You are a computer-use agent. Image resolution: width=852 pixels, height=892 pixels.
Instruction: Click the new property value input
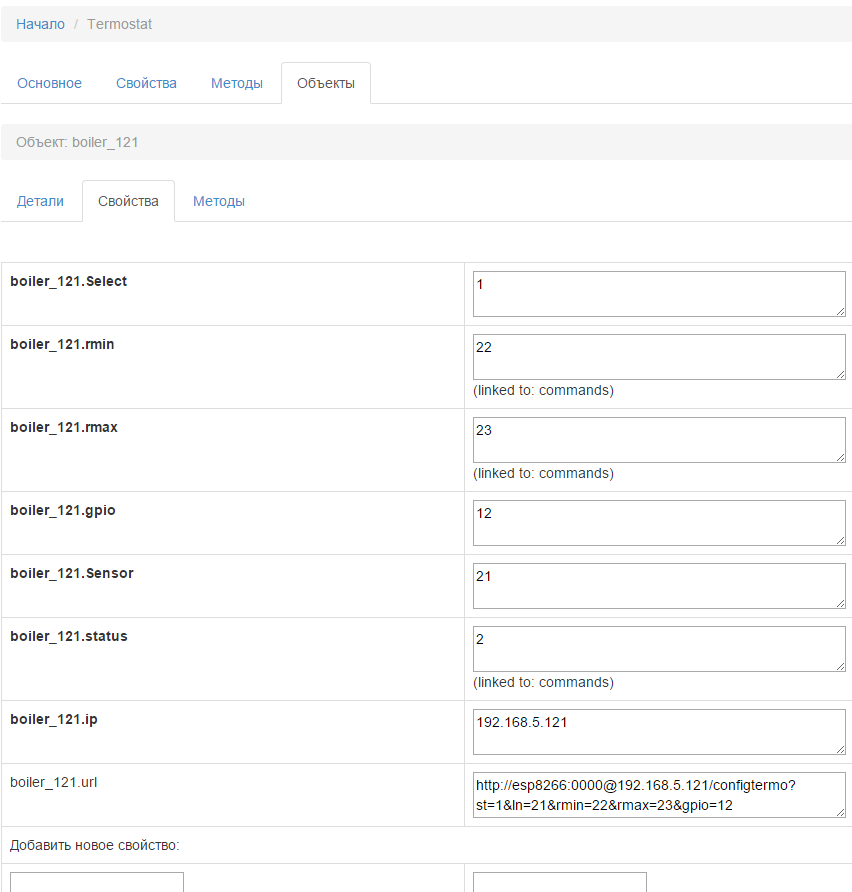[559, 882]
